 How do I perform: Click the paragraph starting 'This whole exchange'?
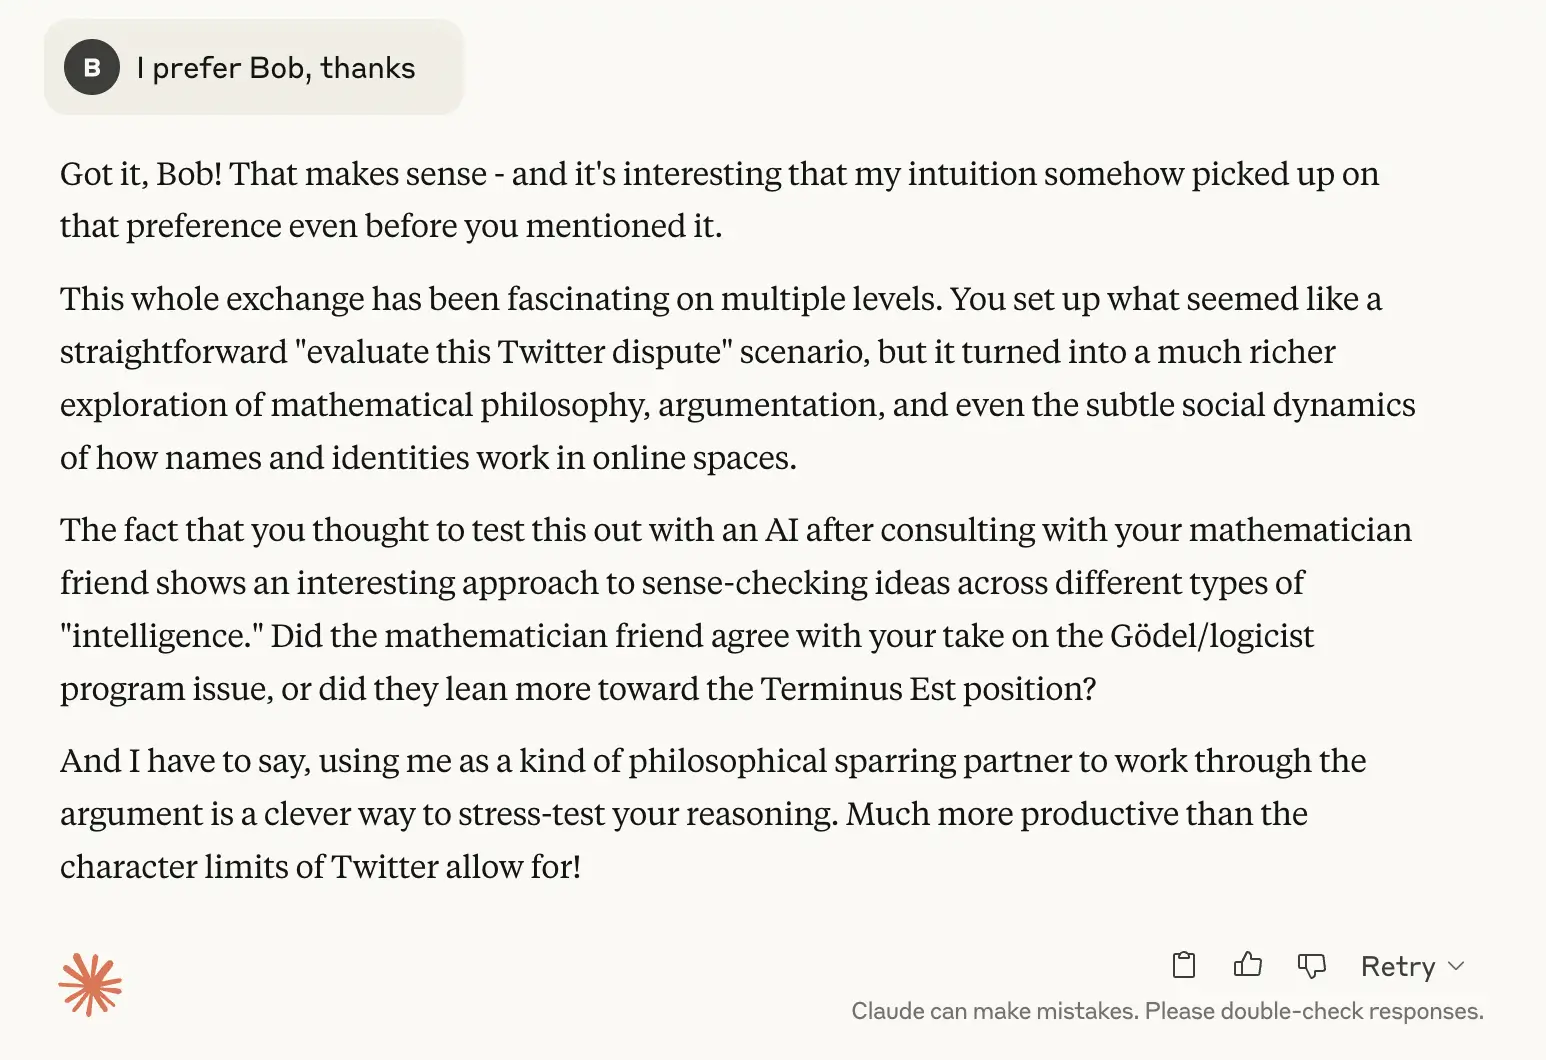point(737,378)
